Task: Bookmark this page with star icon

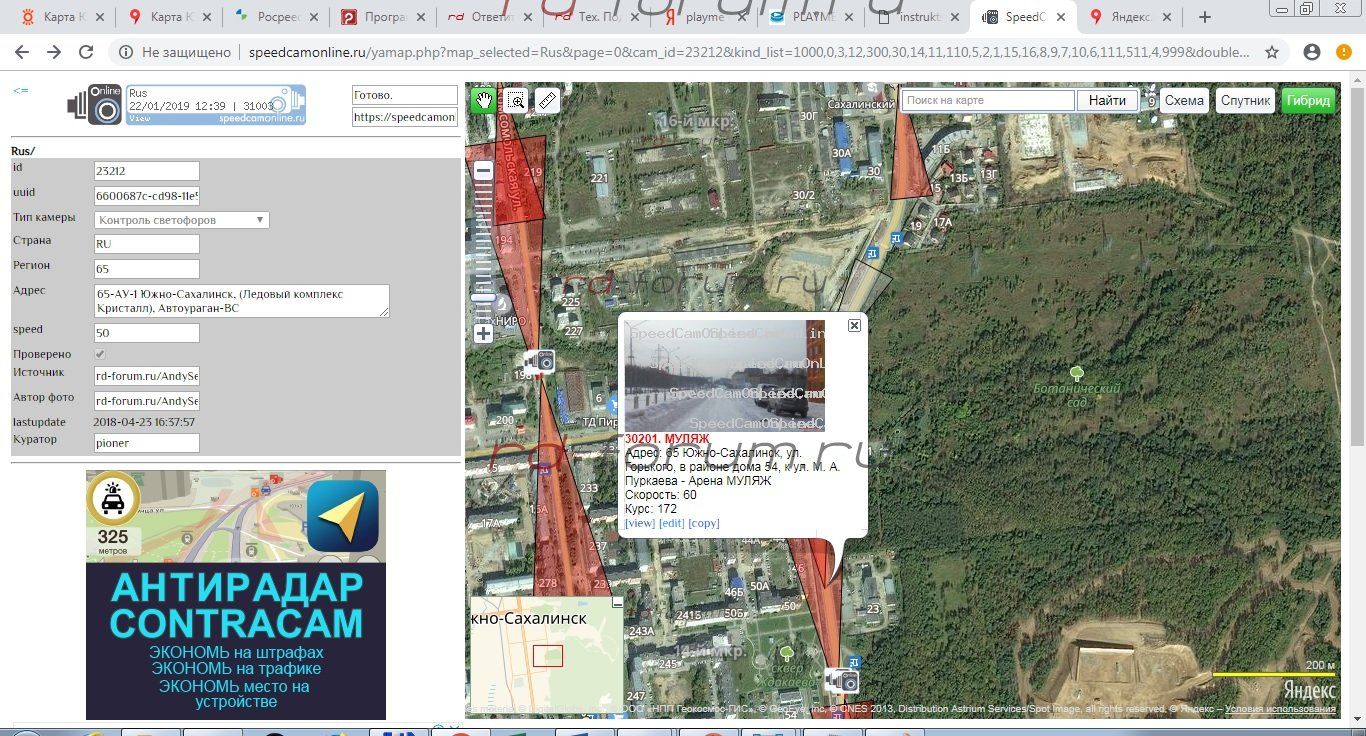Action: (1272, 52)
